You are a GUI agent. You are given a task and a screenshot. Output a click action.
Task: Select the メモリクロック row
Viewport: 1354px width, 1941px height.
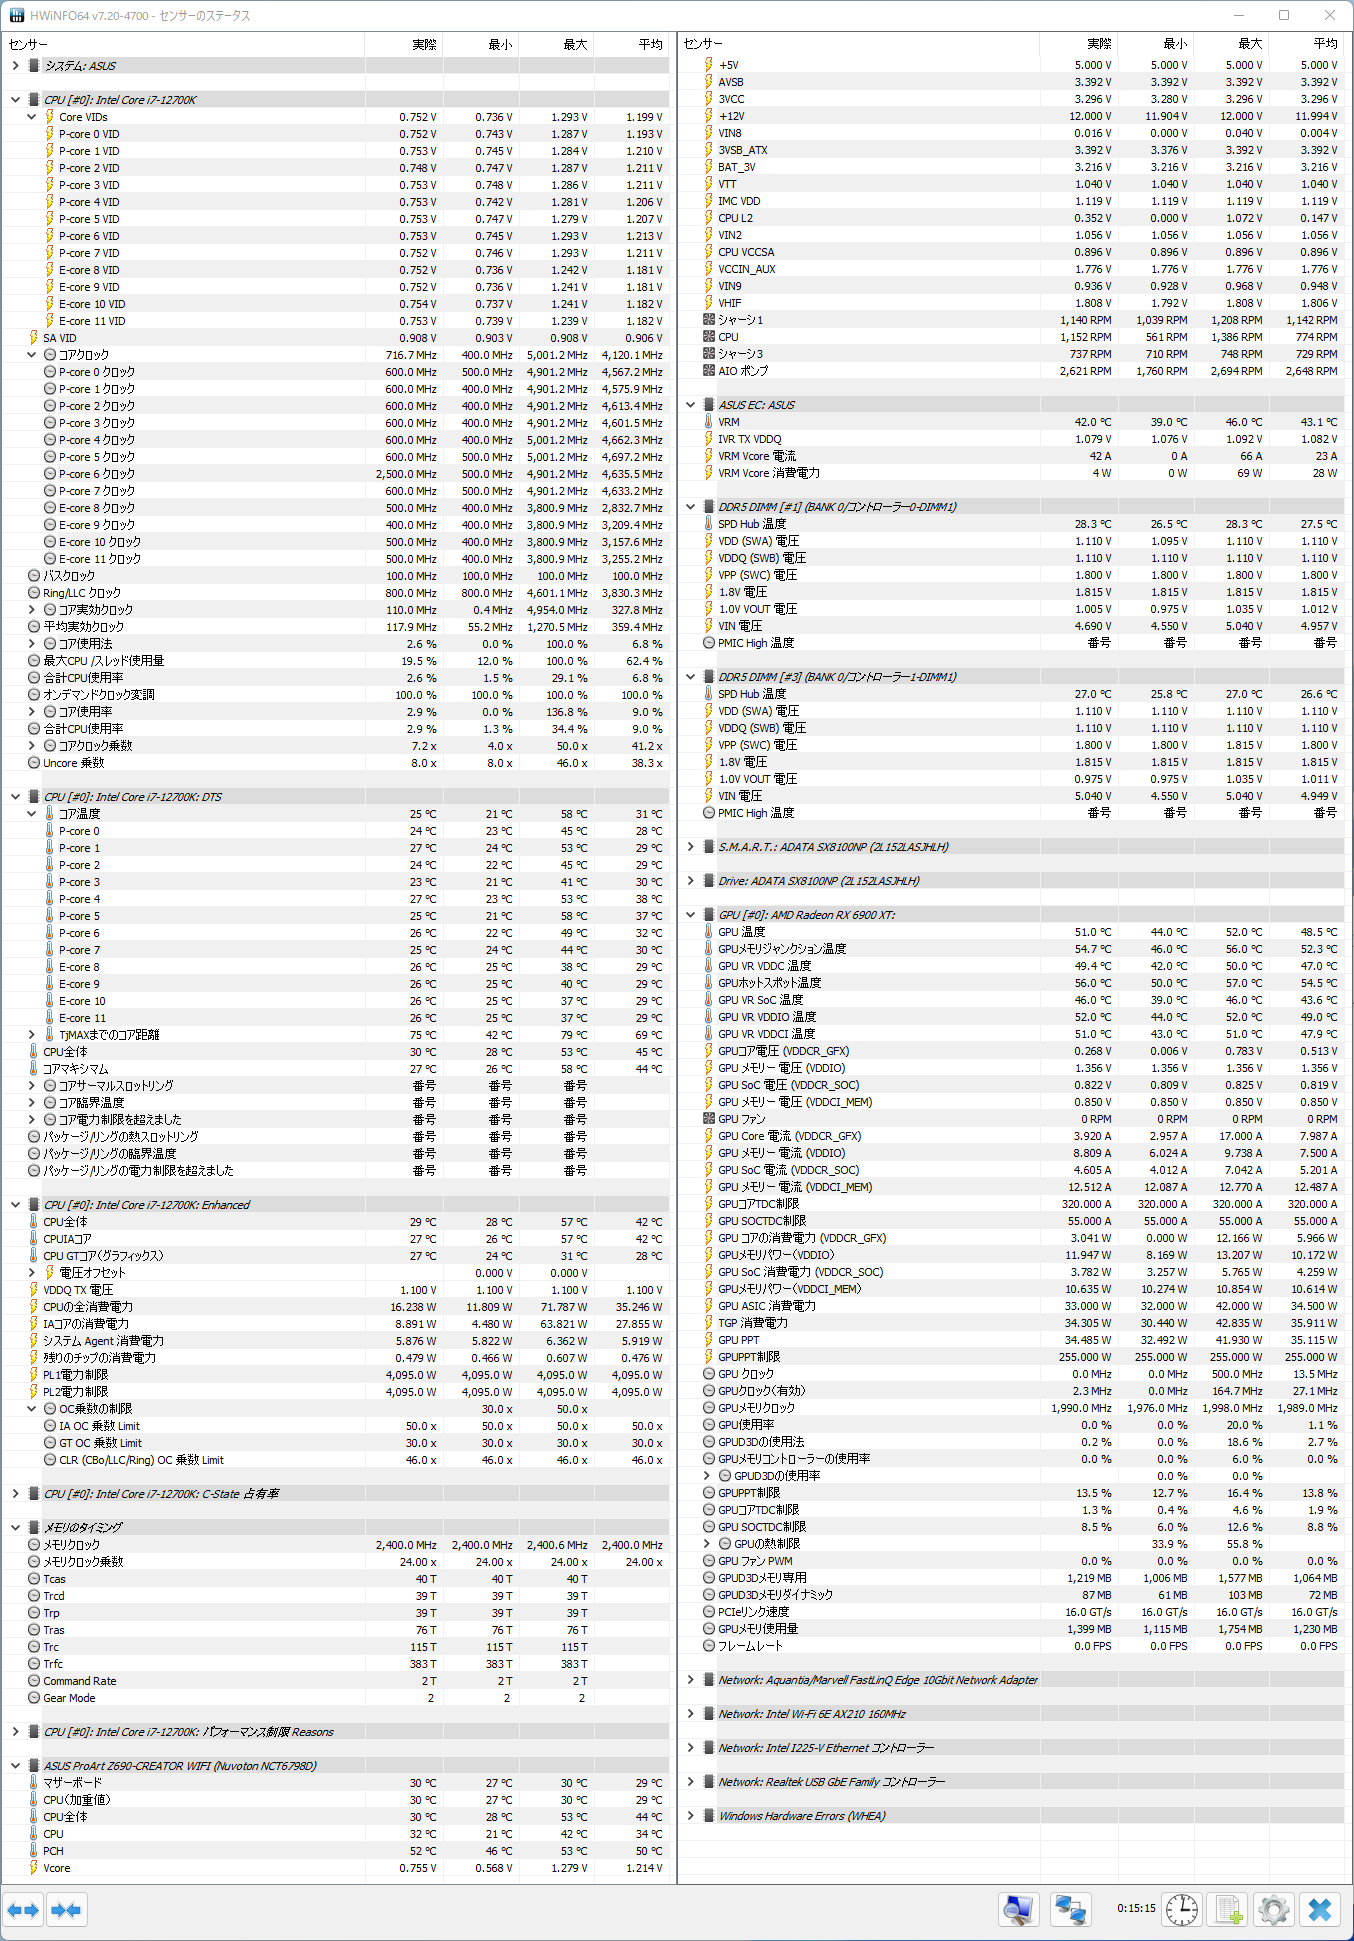click(x=335, y=1545)
